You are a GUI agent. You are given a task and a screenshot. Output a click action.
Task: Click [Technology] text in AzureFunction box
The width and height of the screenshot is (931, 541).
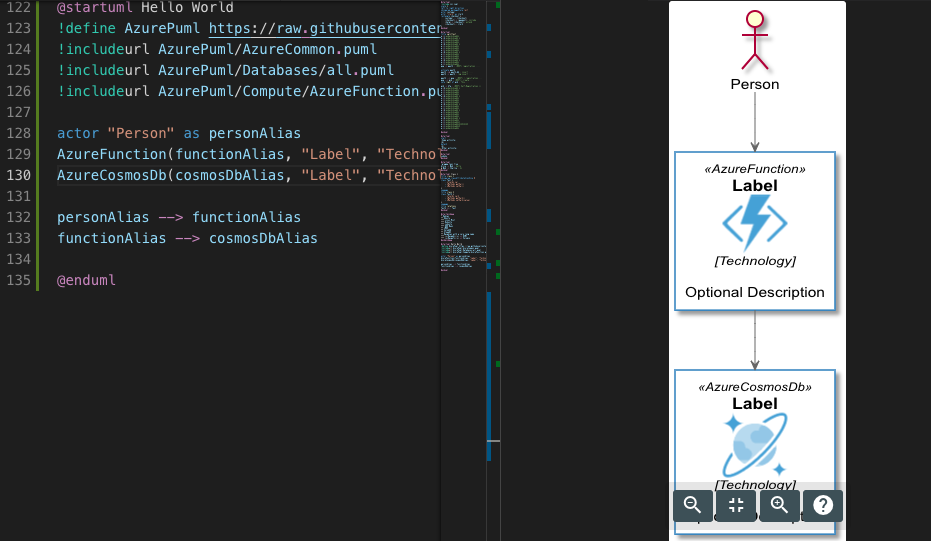(755, 261)
